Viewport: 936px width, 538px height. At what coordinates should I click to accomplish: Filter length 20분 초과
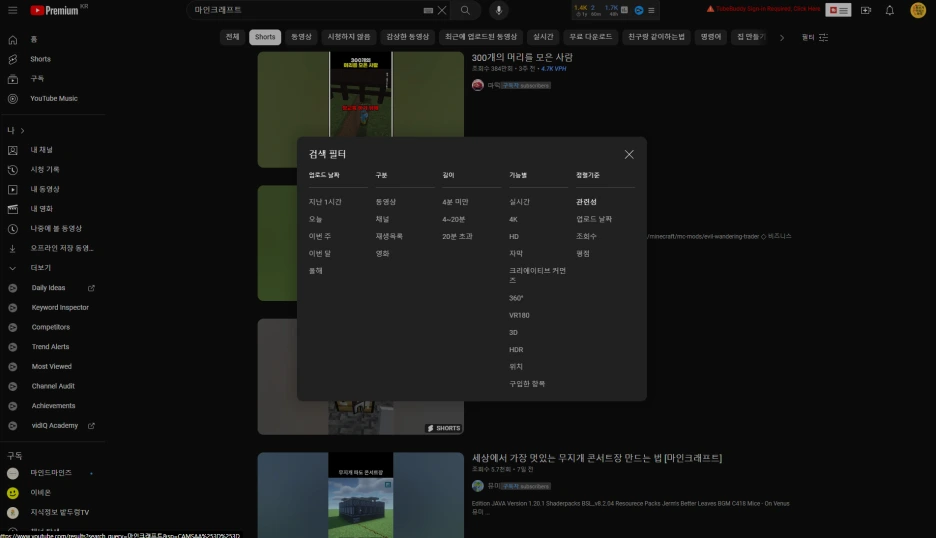(457, 236)
